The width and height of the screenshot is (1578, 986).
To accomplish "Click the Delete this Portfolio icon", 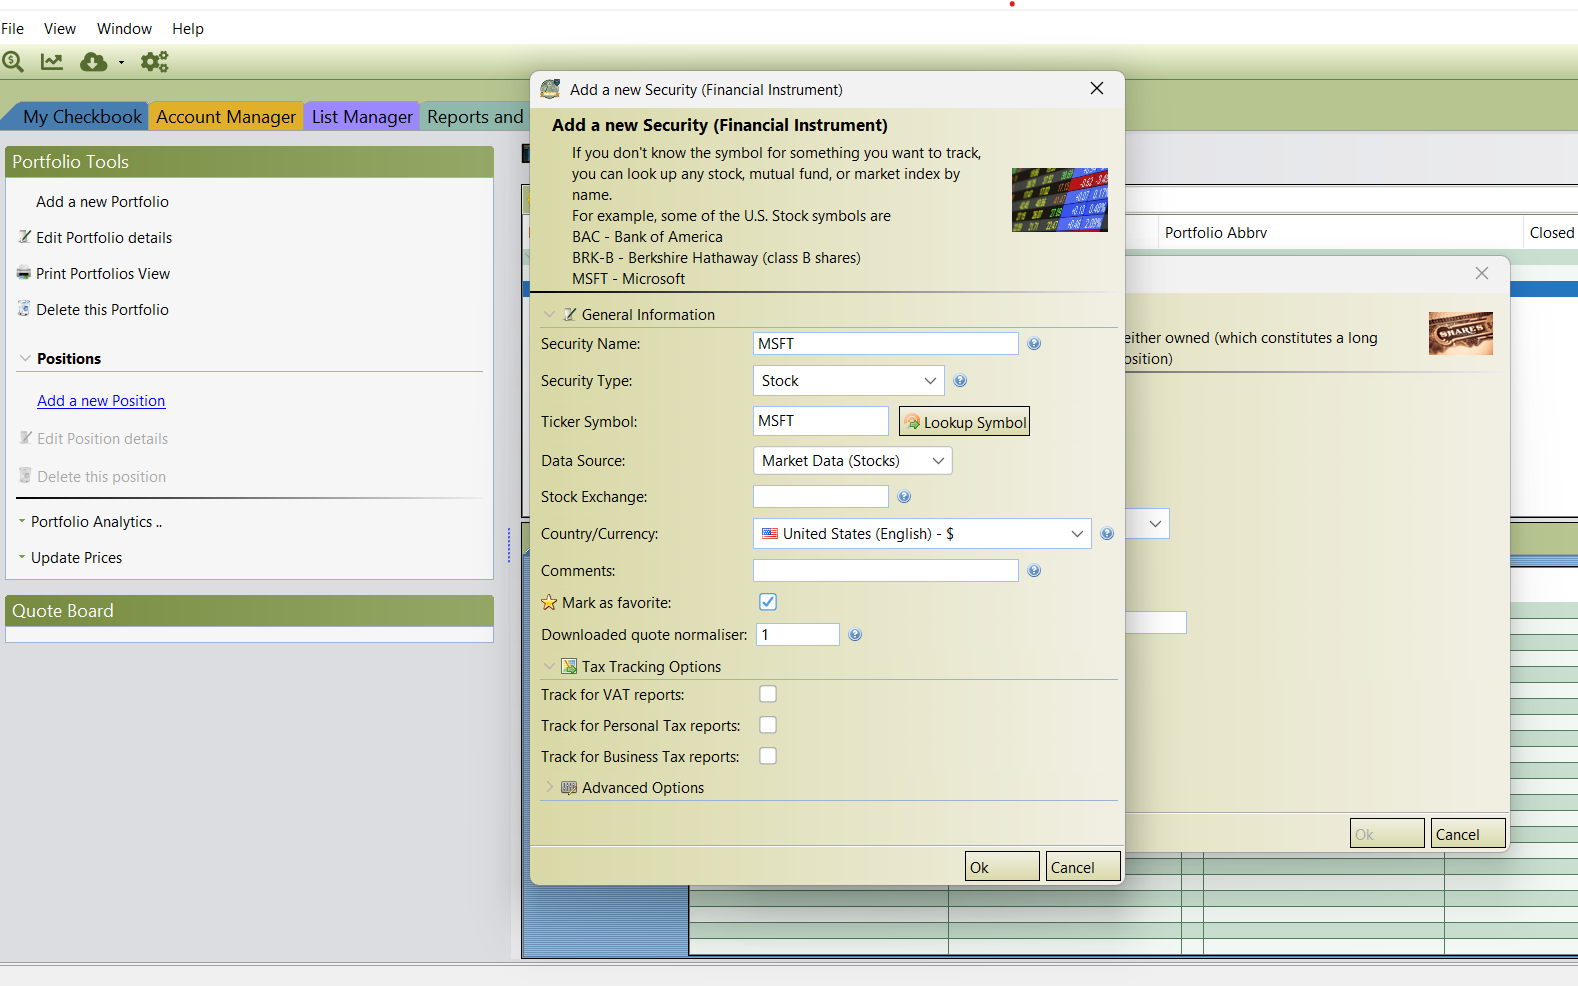I will point(24,309).
